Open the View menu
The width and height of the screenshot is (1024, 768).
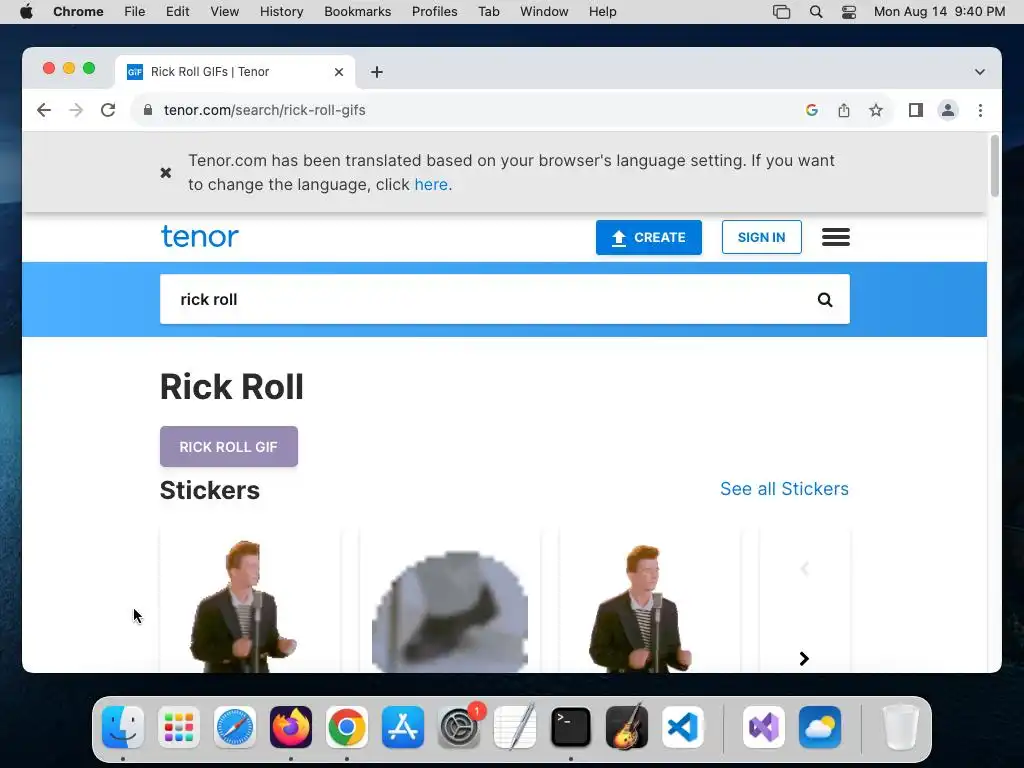tap(224, 12)
